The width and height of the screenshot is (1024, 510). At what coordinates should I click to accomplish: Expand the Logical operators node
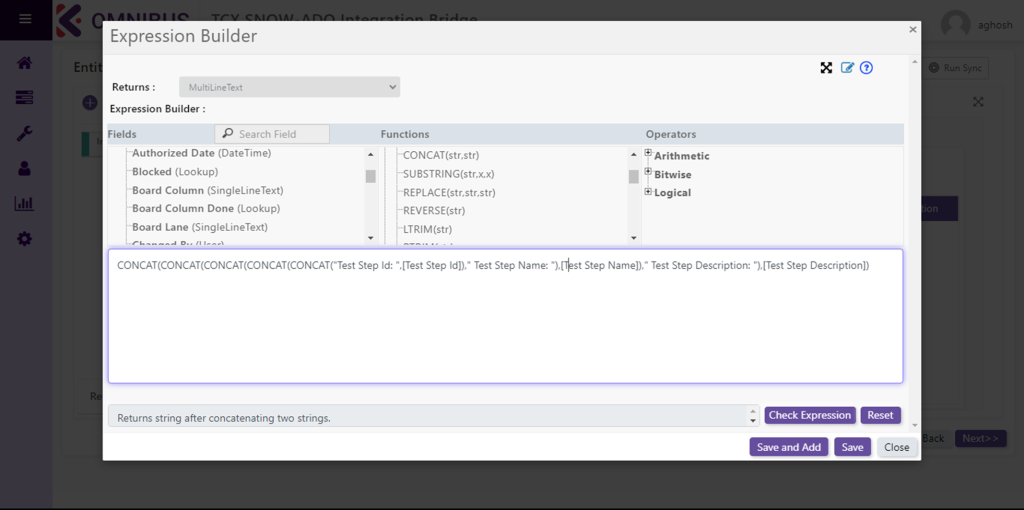click(649, 191)
